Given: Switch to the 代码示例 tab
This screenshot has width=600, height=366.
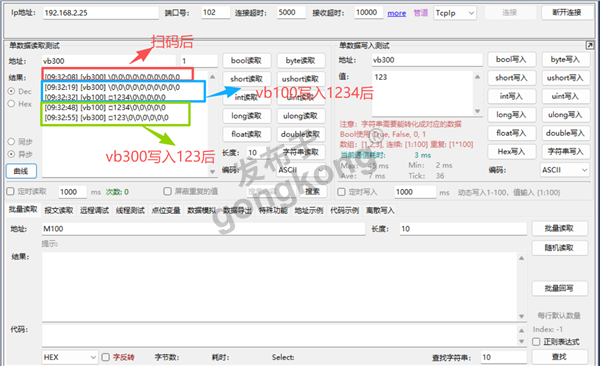Looking at the screenshot, I should (344, 210).
